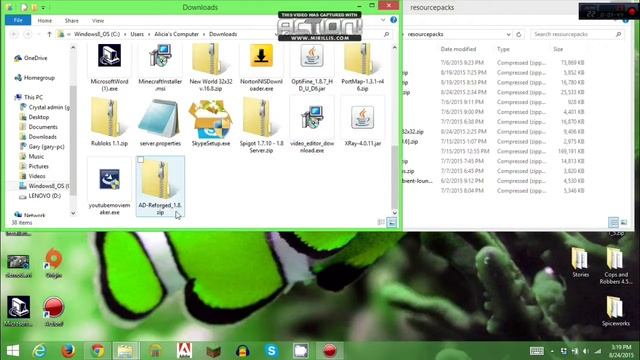Sort by Date modified column in resourcepacks
640x360 pixels.
click(458, 49)
